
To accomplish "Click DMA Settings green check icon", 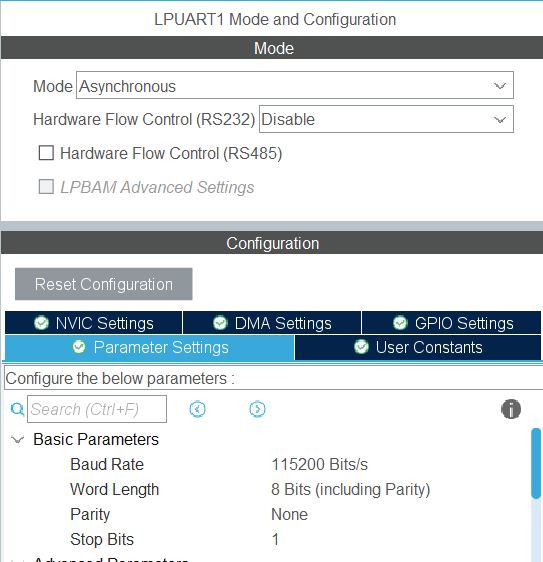I will tap(220, 323).
